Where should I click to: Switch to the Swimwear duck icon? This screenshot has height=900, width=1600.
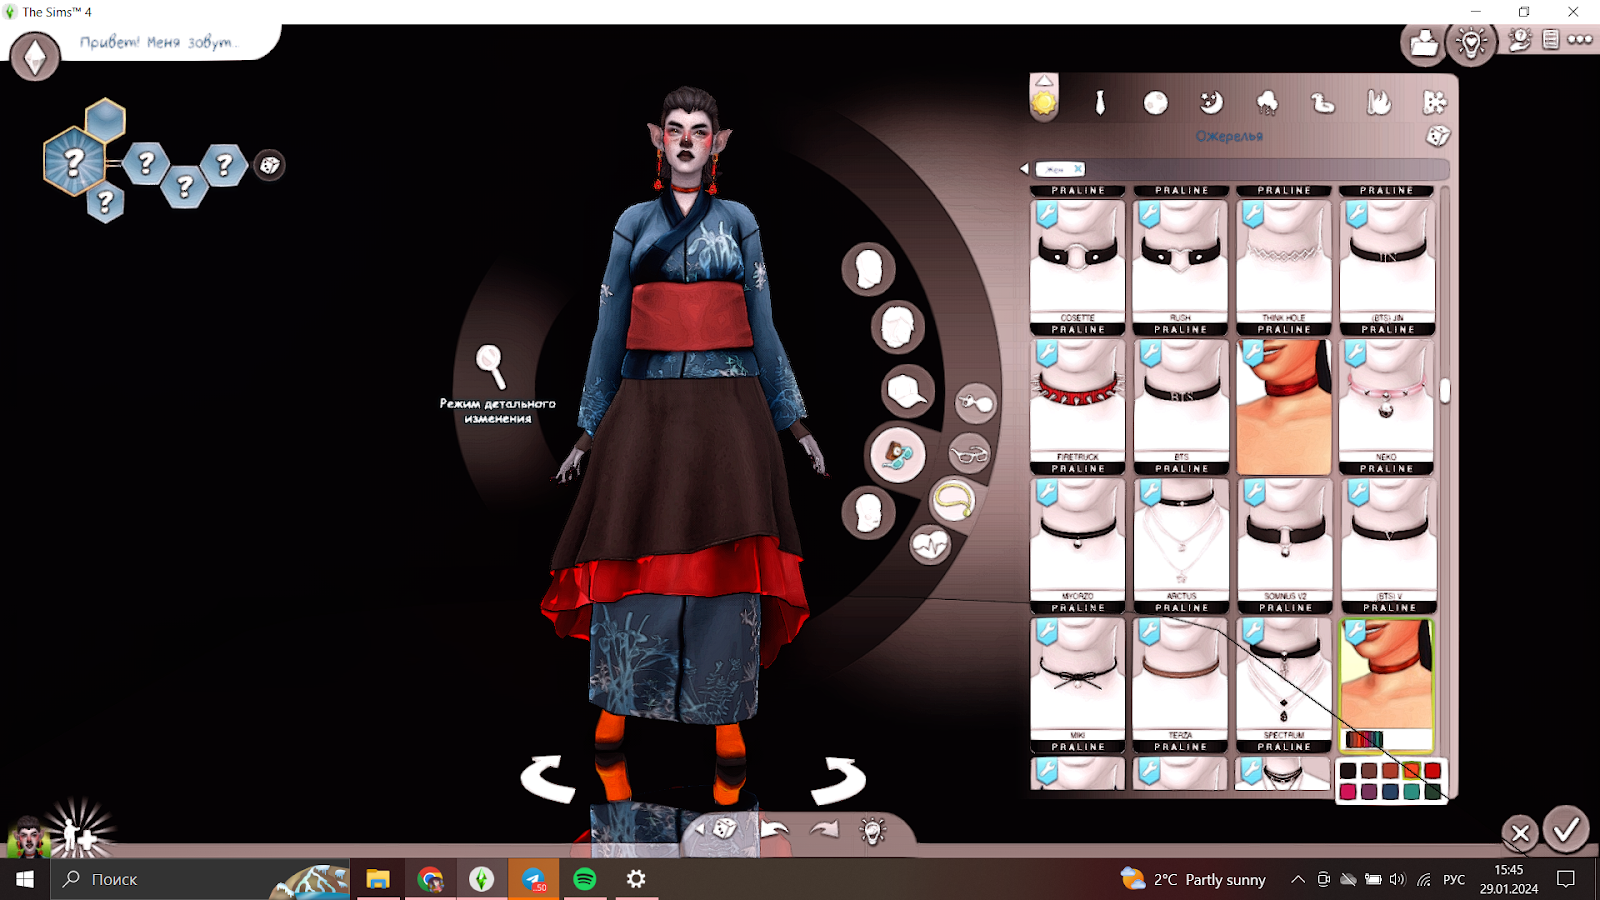[1323, 102]
